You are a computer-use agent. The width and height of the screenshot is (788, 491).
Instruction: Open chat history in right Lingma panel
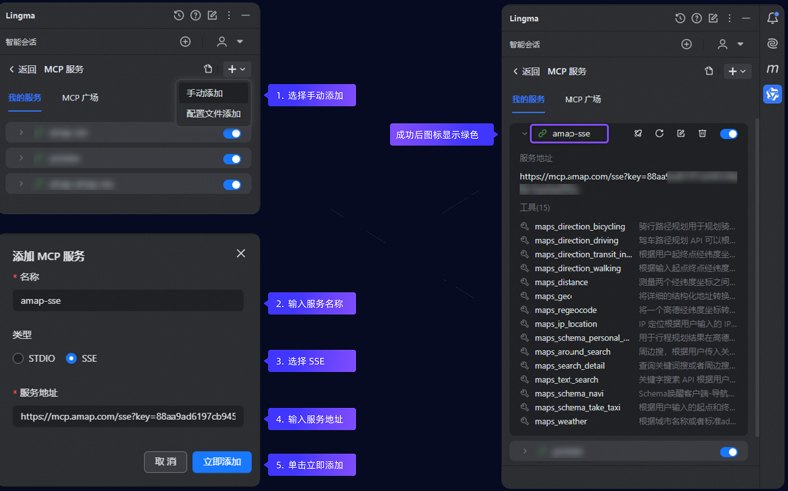680,18
